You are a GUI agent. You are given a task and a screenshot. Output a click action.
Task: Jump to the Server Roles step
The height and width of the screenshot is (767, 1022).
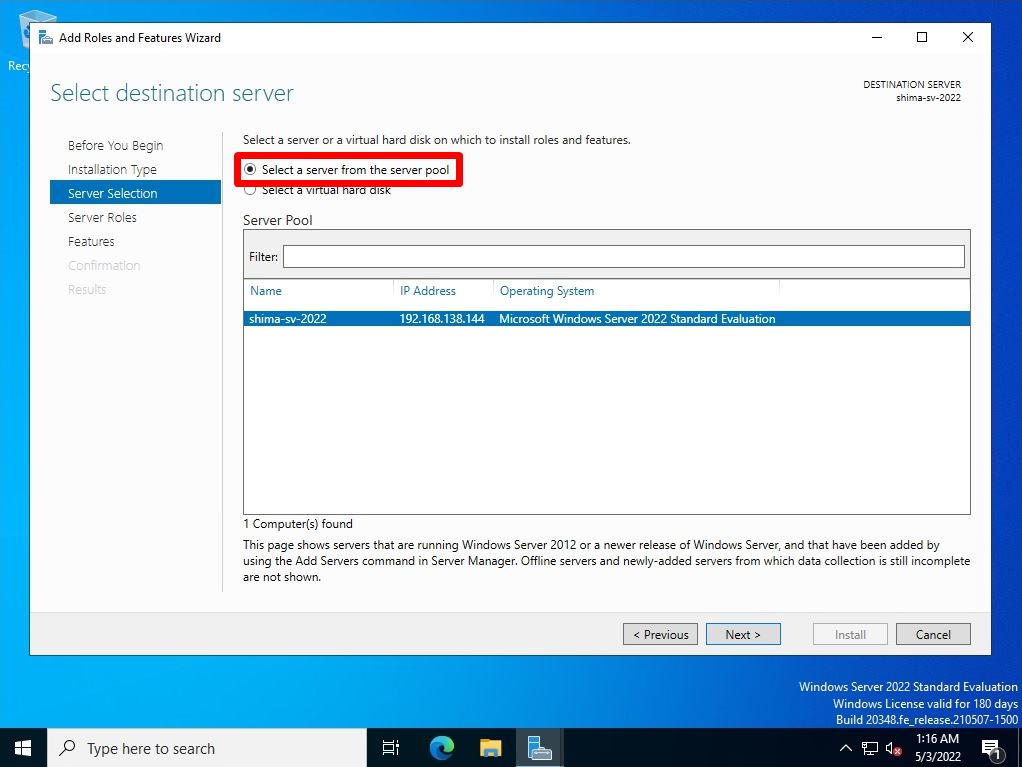click(x=102, y=217)
